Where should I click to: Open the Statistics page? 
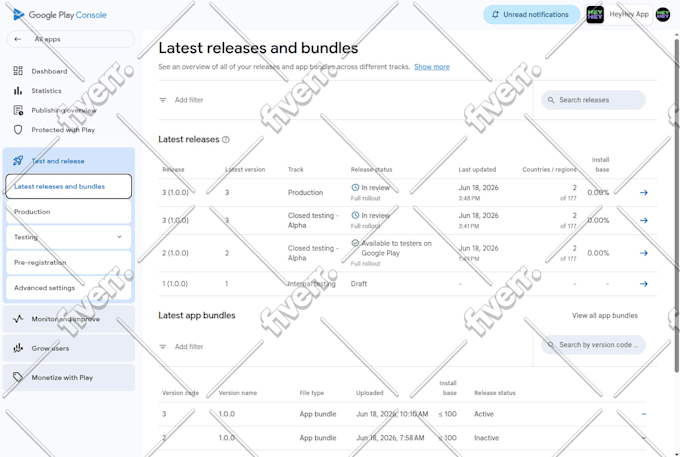coord(46,91)
